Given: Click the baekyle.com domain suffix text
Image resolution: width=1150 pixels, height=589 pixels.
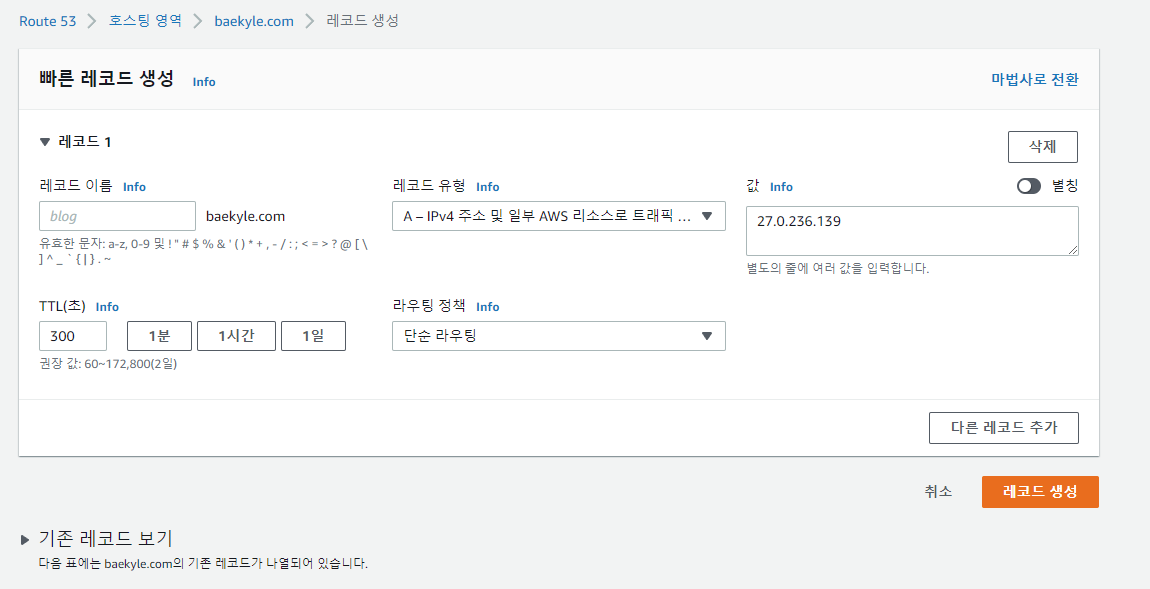Looking at the screenshot, I should click(x=245, y=216).
